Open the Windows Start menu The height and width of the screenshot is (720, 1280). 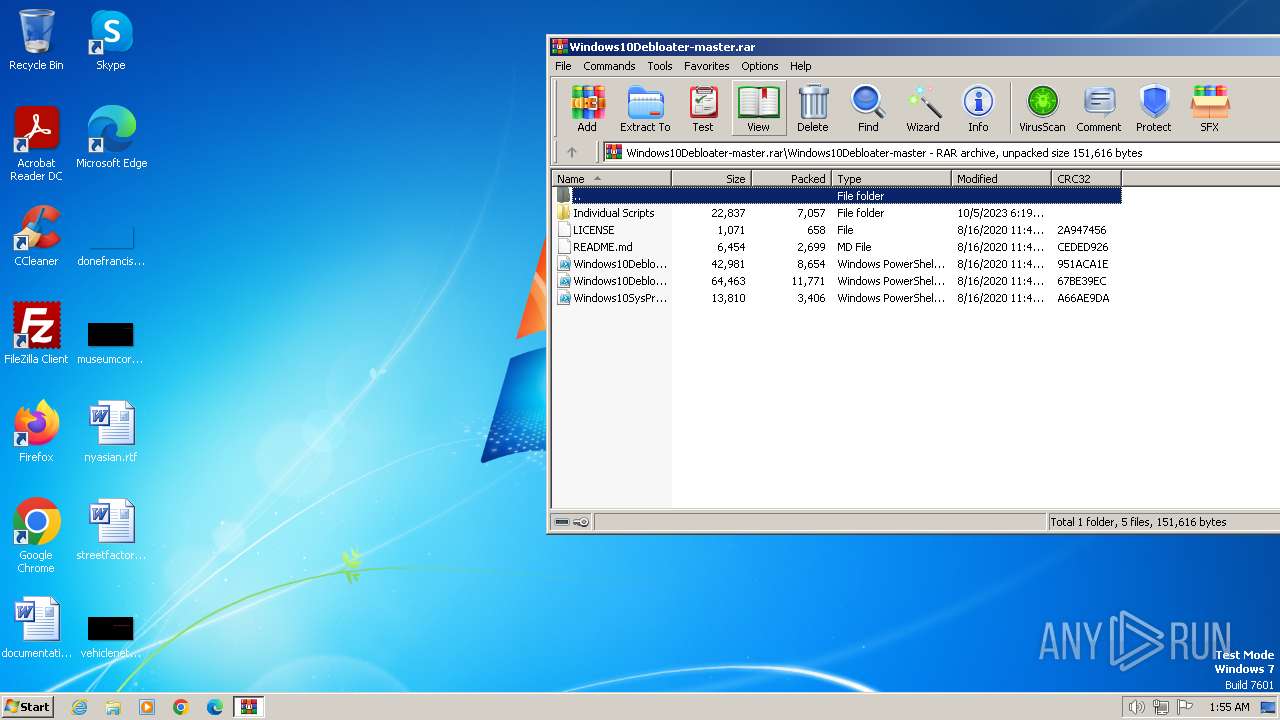(x=27, y=706)
